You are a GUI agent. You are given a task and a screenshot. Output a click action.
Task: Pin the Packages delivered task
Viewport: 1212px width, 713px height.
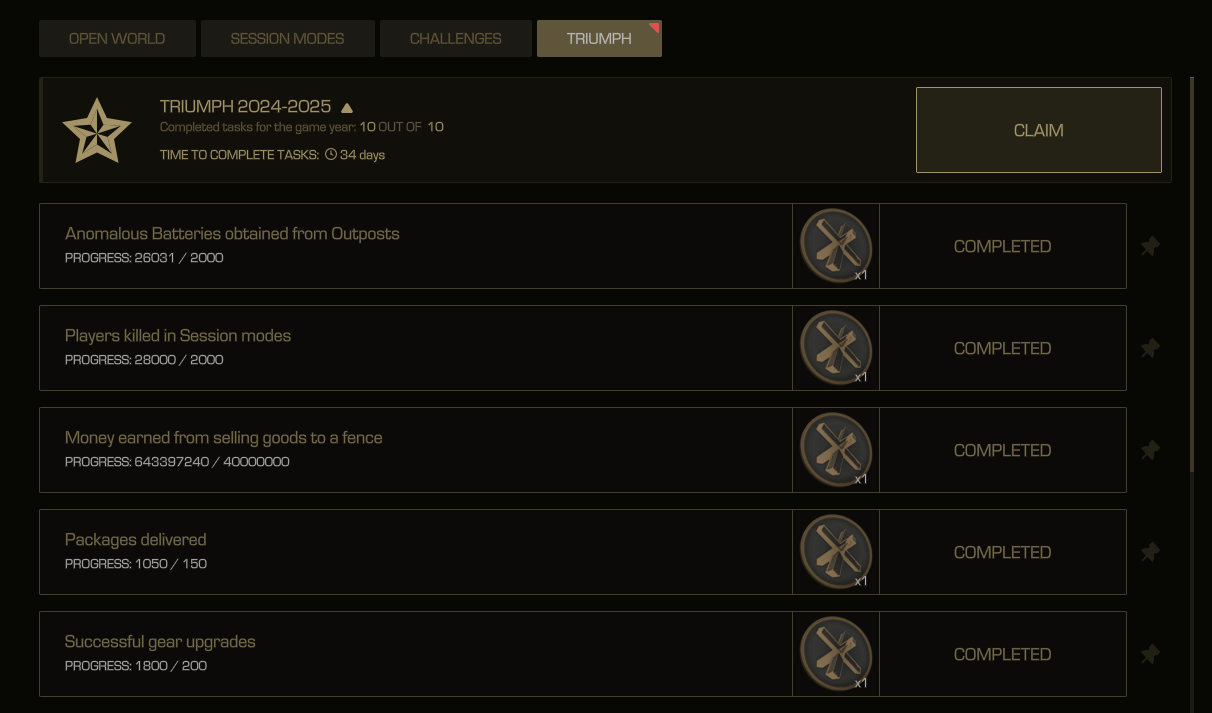click(x=1150, y=552)
